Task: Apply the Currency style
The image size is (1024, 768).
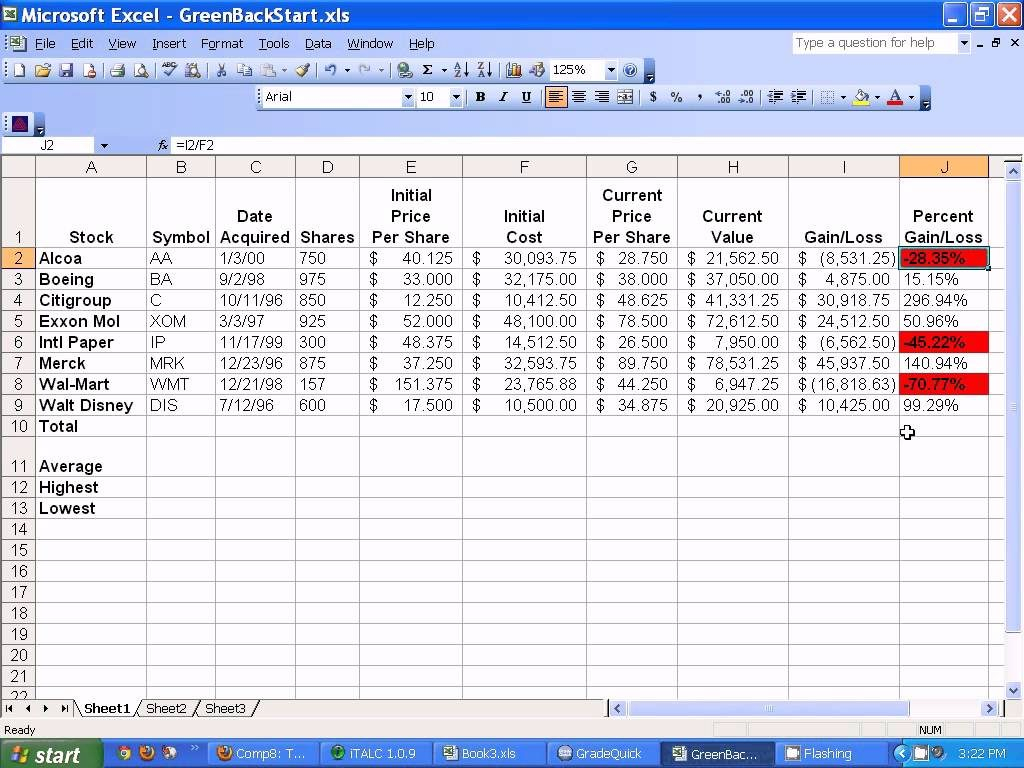Action: click(x=651, y=97)
